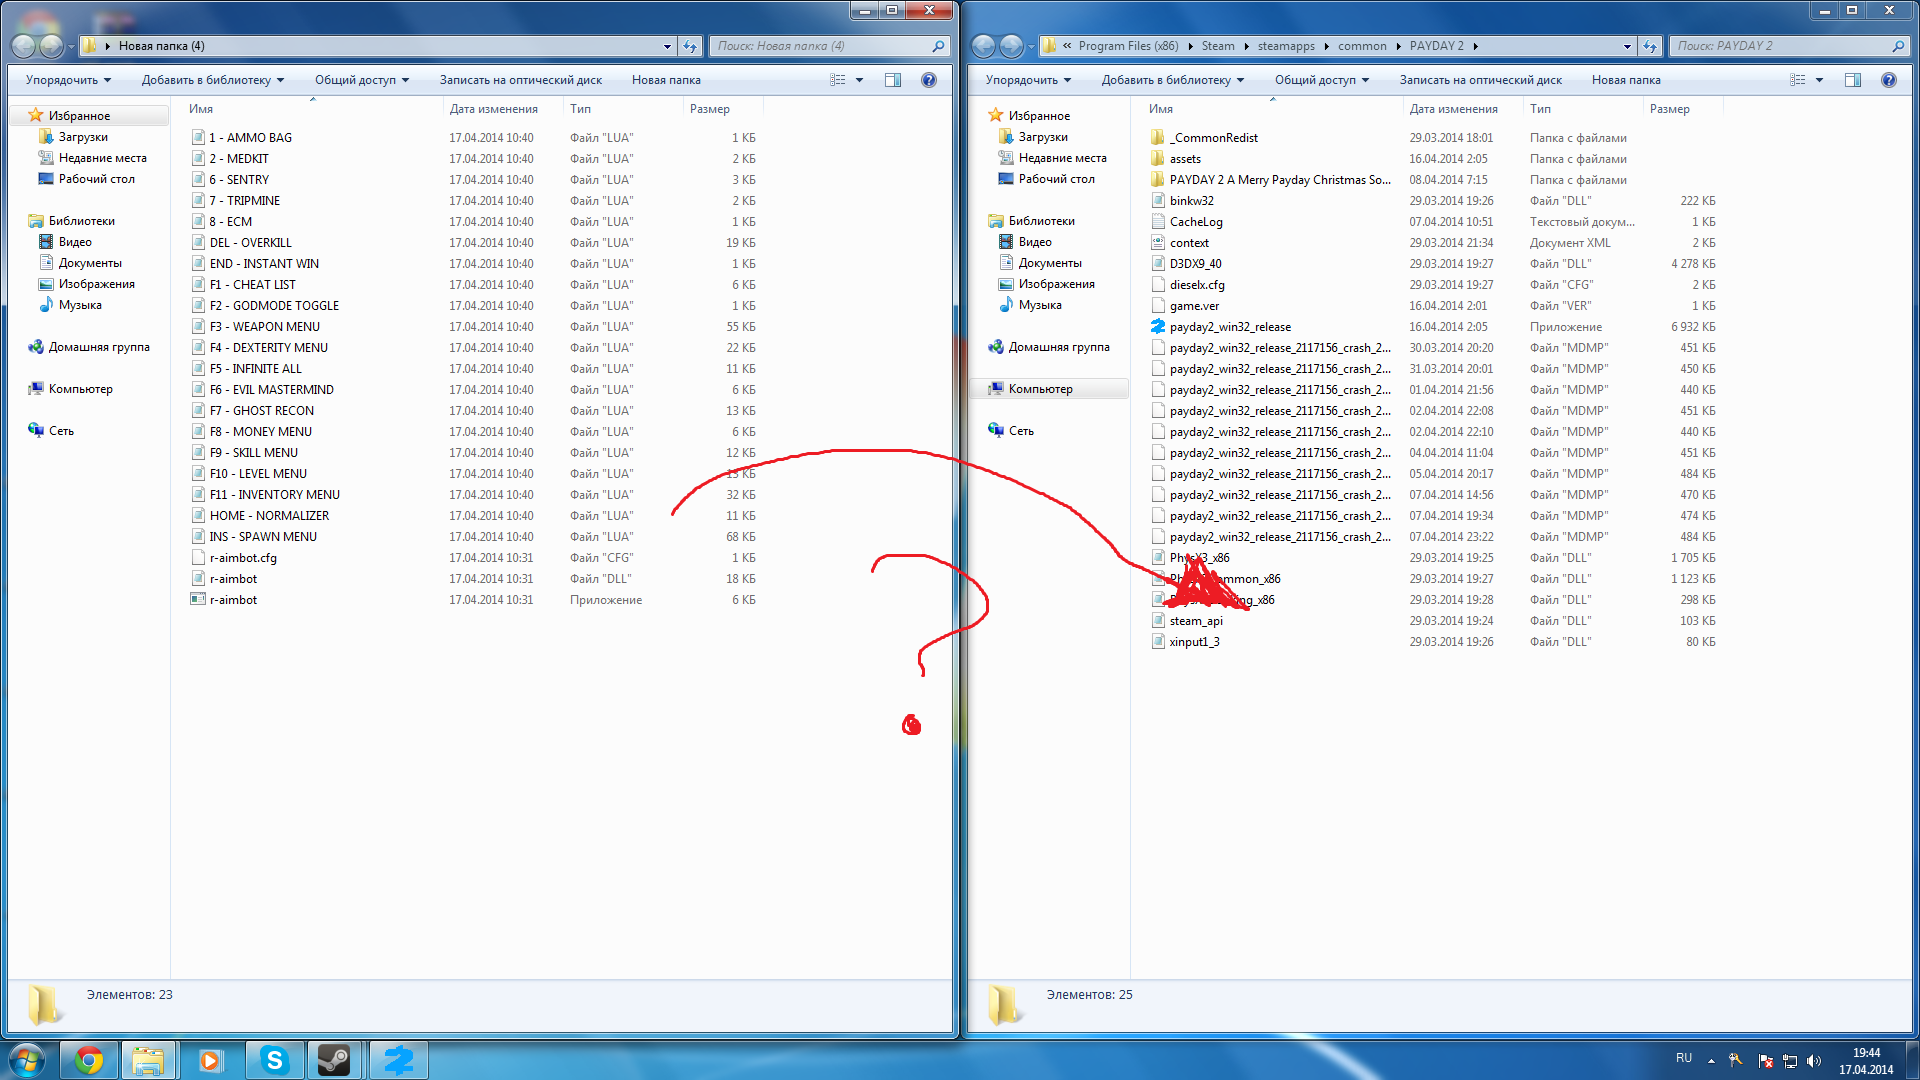Click Help icon in left window toolbar
The height and width of the screenshot is (1080, 1920).
pyautogui.click(x=929, y=80)
